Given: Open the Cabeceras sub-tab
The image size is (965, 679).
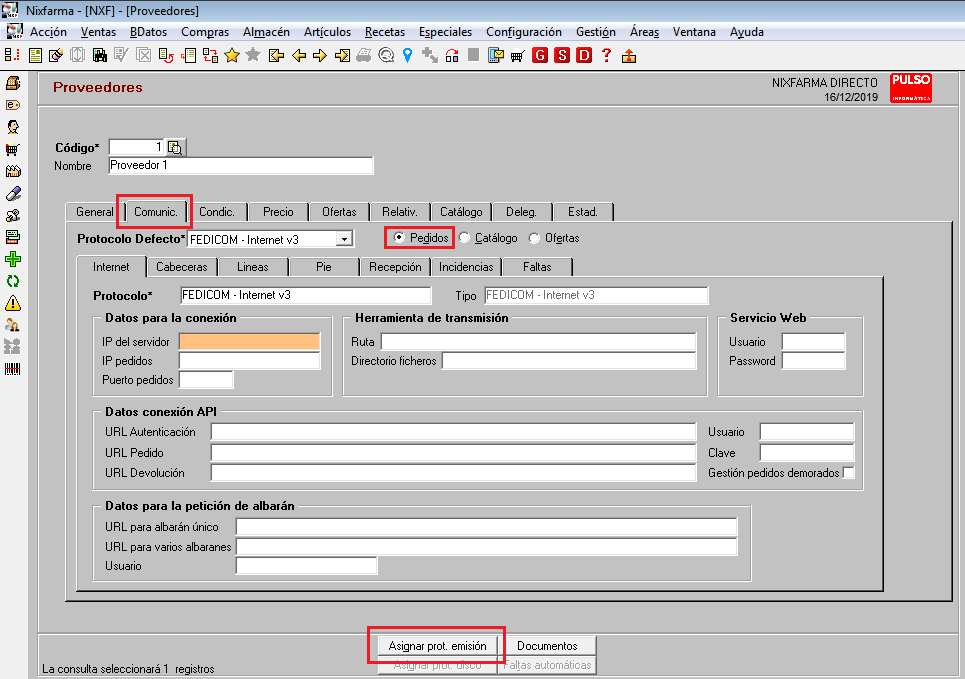Looking at the screenshot, I should point(182,267).
